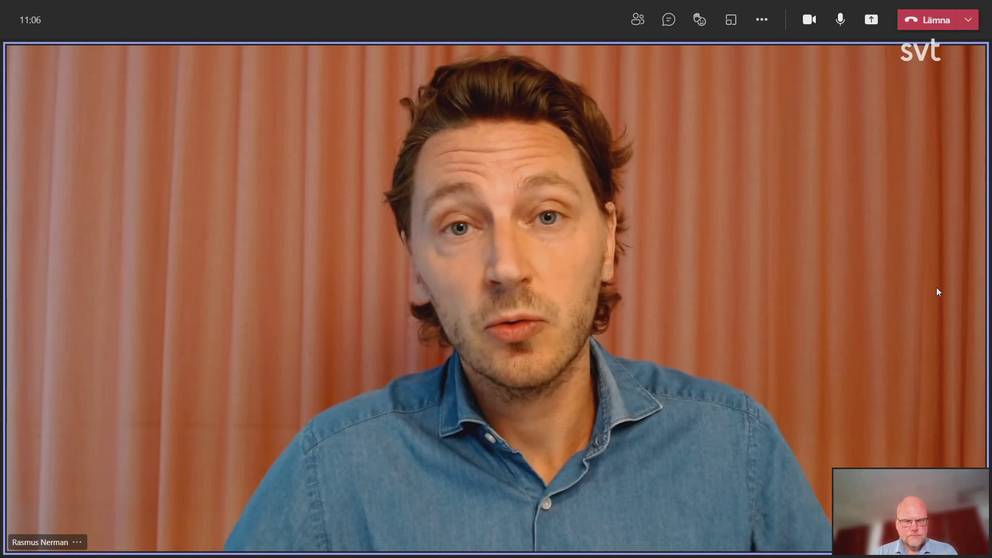Click the Rasmus Nerman name label
This screenshot has height=558, width=992.
[x=40, y=542]
